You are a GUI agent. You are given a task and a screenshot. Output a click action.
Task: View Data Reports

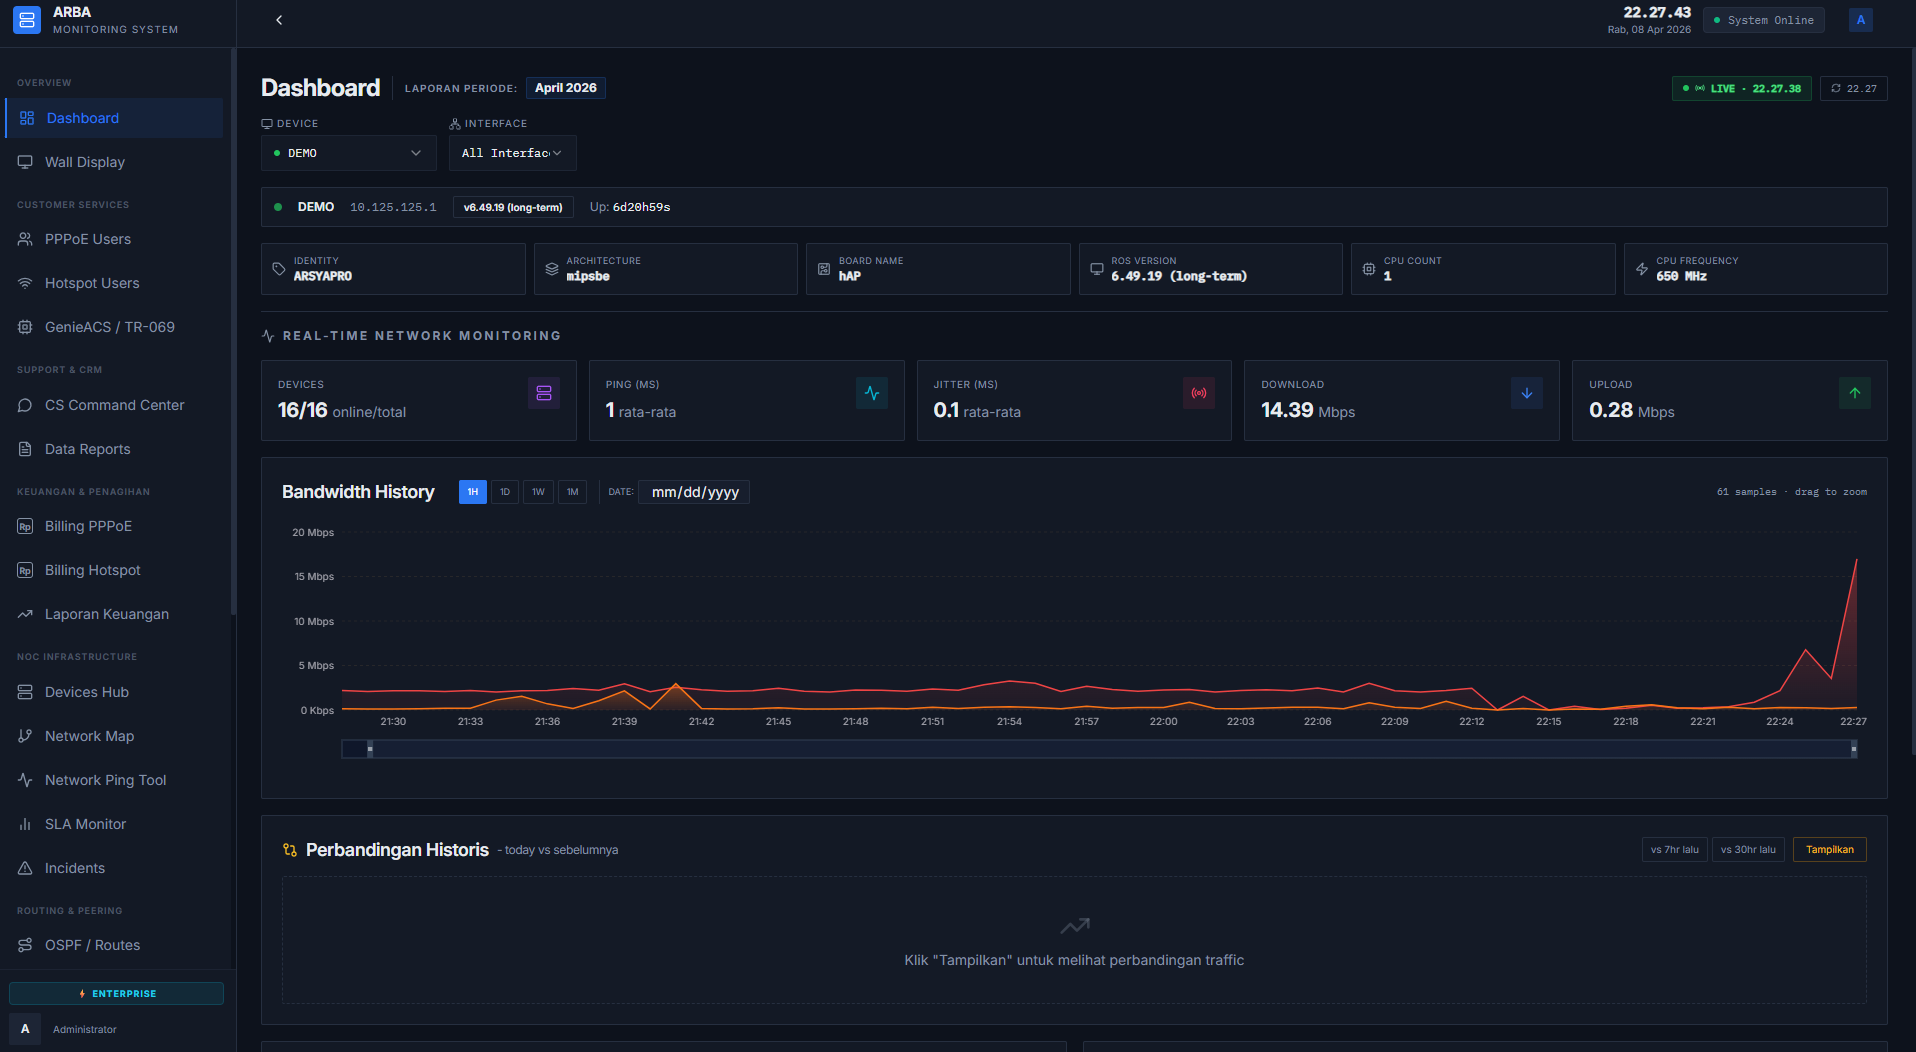click(114, 449)
